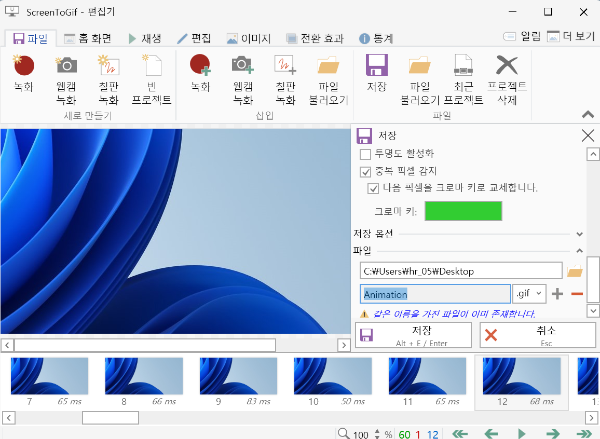600x439 pixels.
Task: Toggle the 중복 픽셀 감지 checkbox
Action: 365,172
